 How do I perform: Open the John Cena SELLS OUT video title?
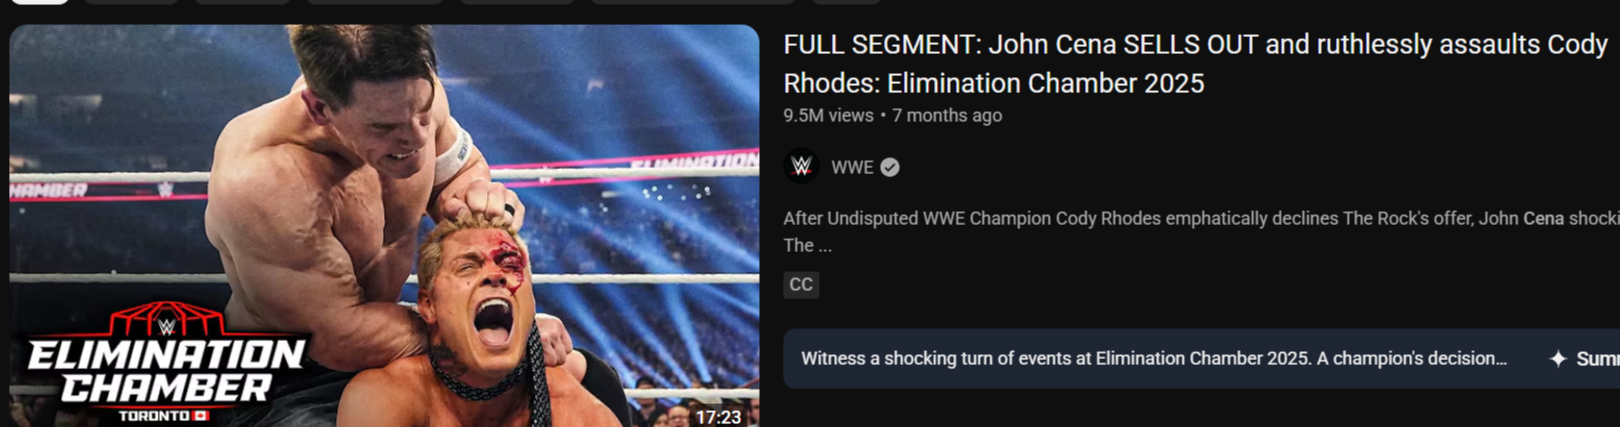pyautogui.click(x=1195, y=63)
